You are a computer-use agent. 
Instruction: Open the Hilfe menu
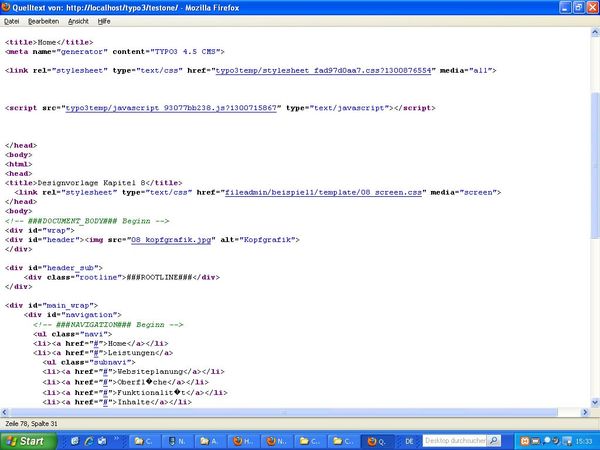(x=104, y=21)
